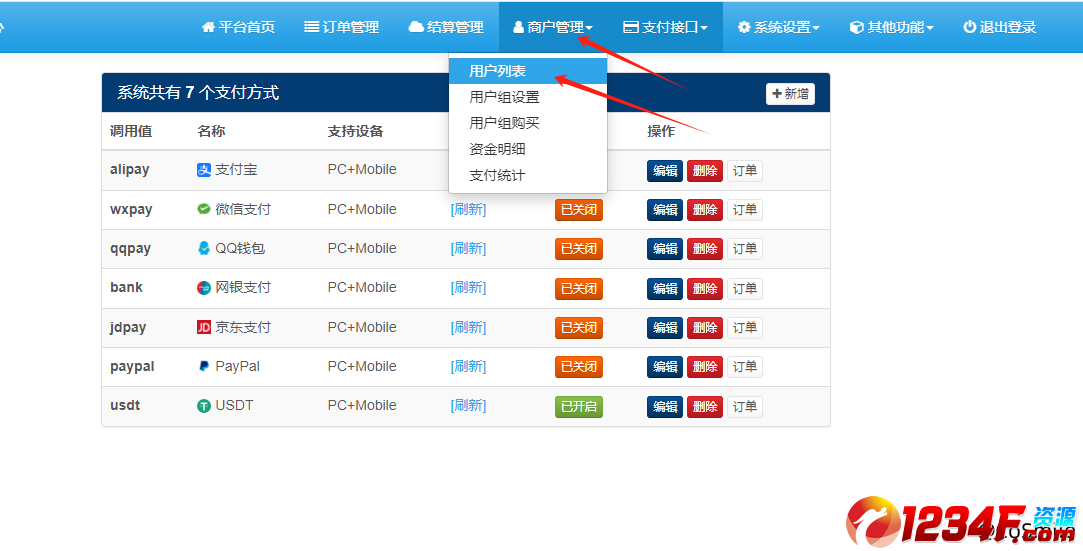Delete the usdt payment method
1083x551 pixels.
pos(705,407)
